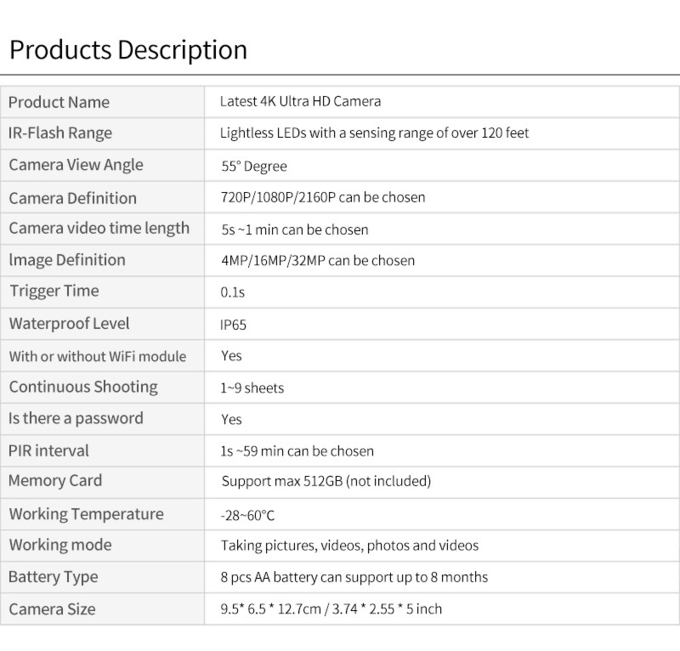Click the Latest 4K Ultra HD Camera value
The image size is (680, 651).
(300, 101)
